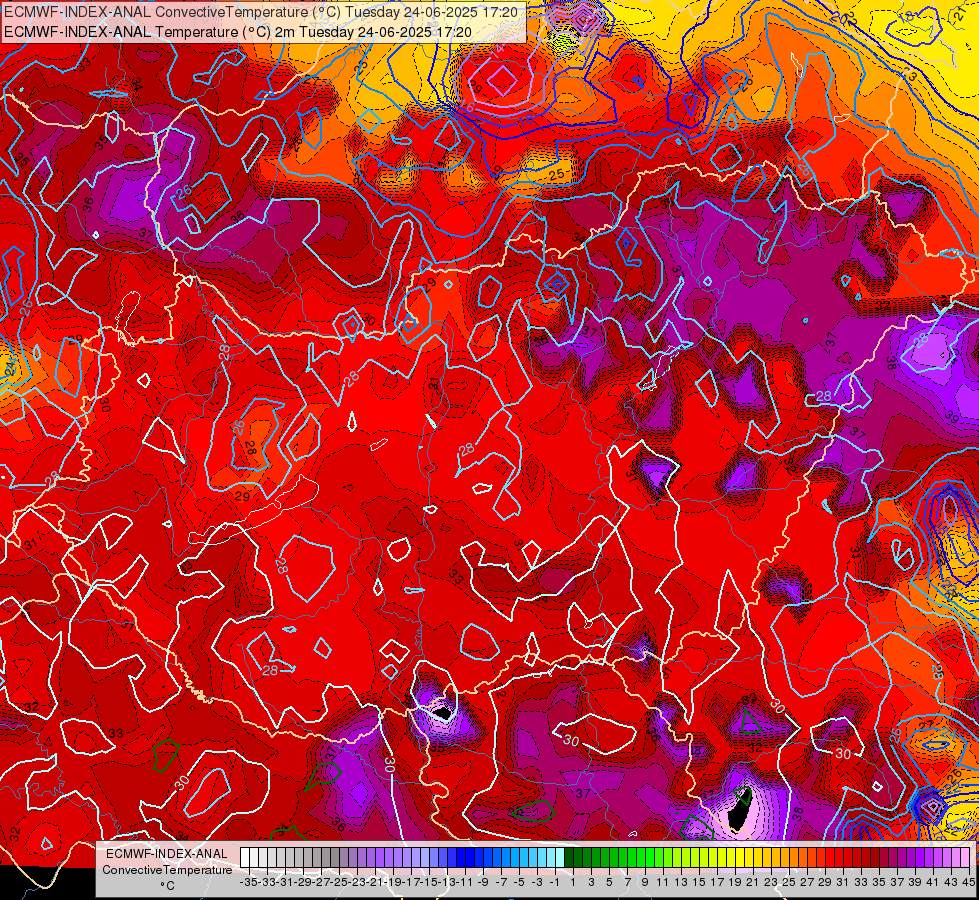Screen dimensions: 979x900
Task: Click the ECMWF-INDEX-ANAL legend title
Action: coord(167,854)
